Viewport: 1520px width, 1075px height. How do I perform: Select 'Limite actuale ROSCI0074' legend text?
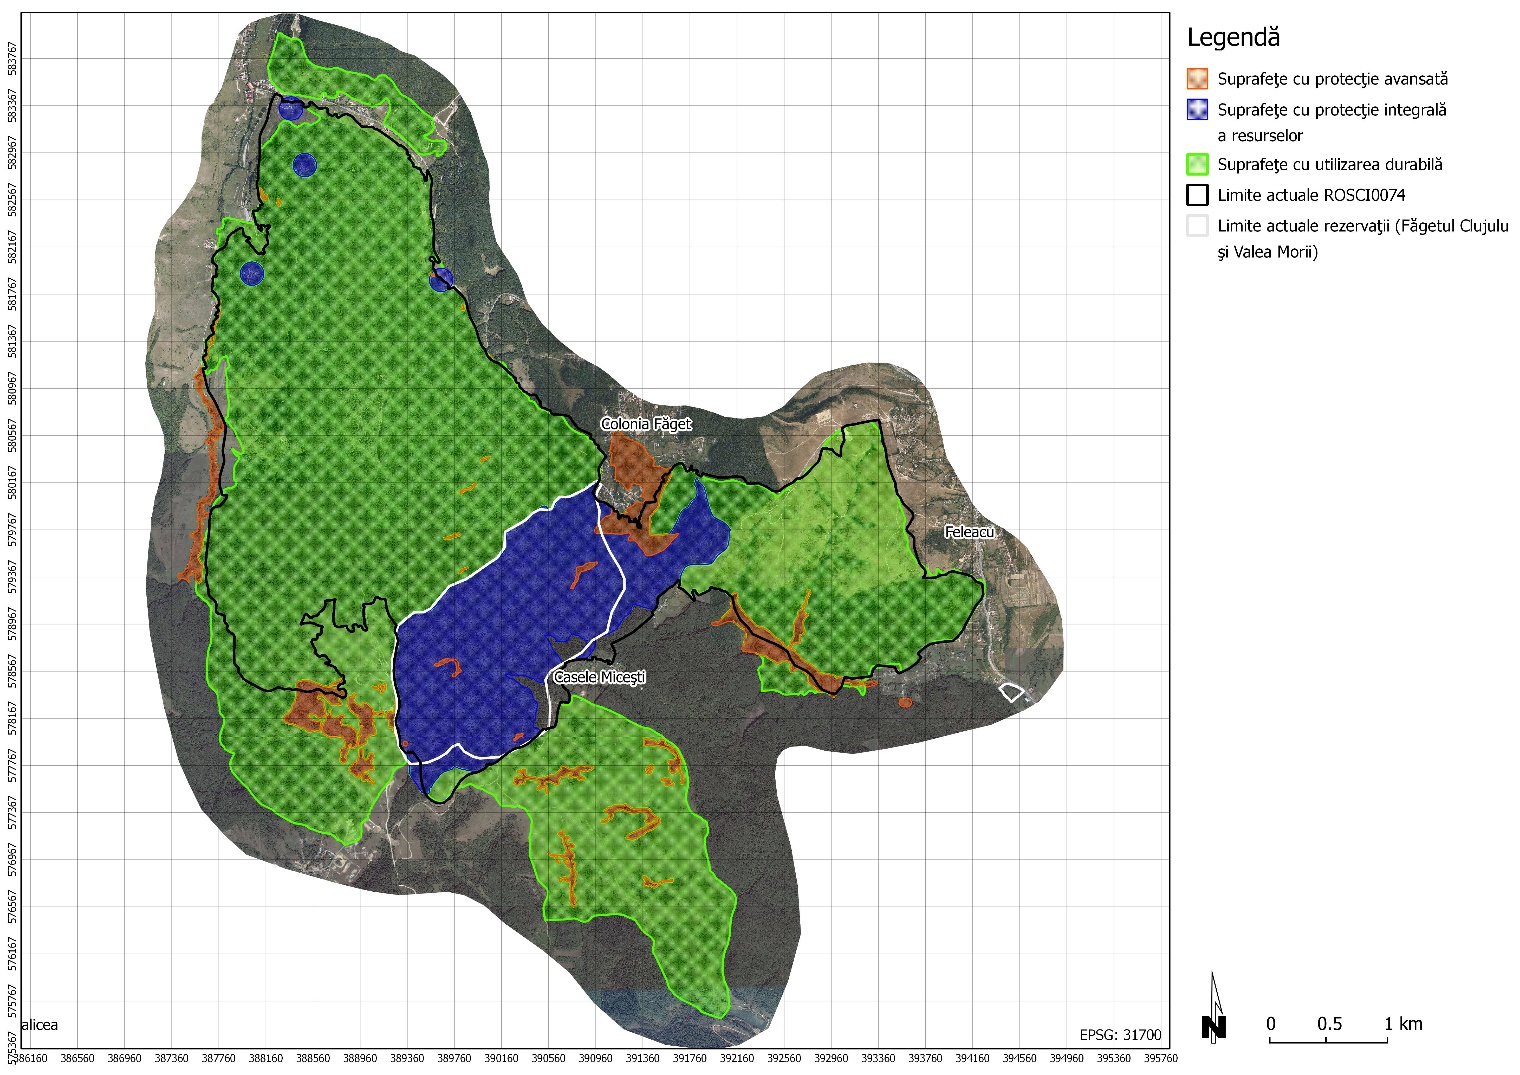[1311, 195]
